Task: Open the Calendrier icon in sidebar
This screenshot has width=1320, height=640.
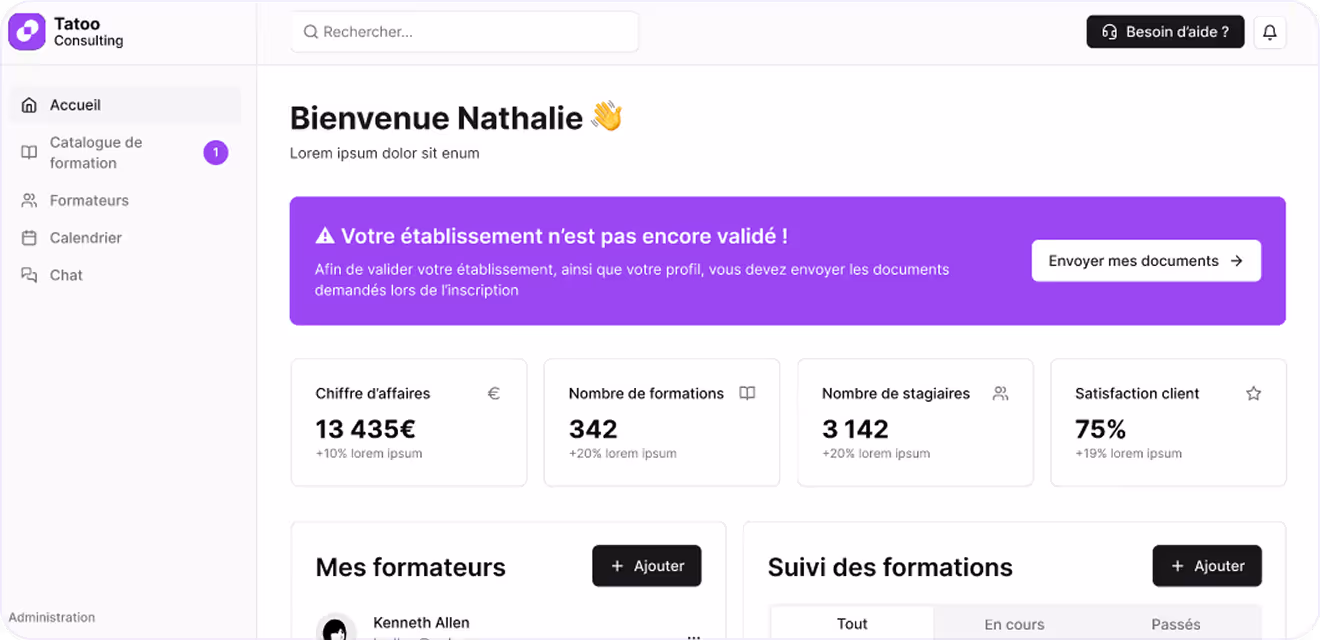Action: (x=29, y=237)
